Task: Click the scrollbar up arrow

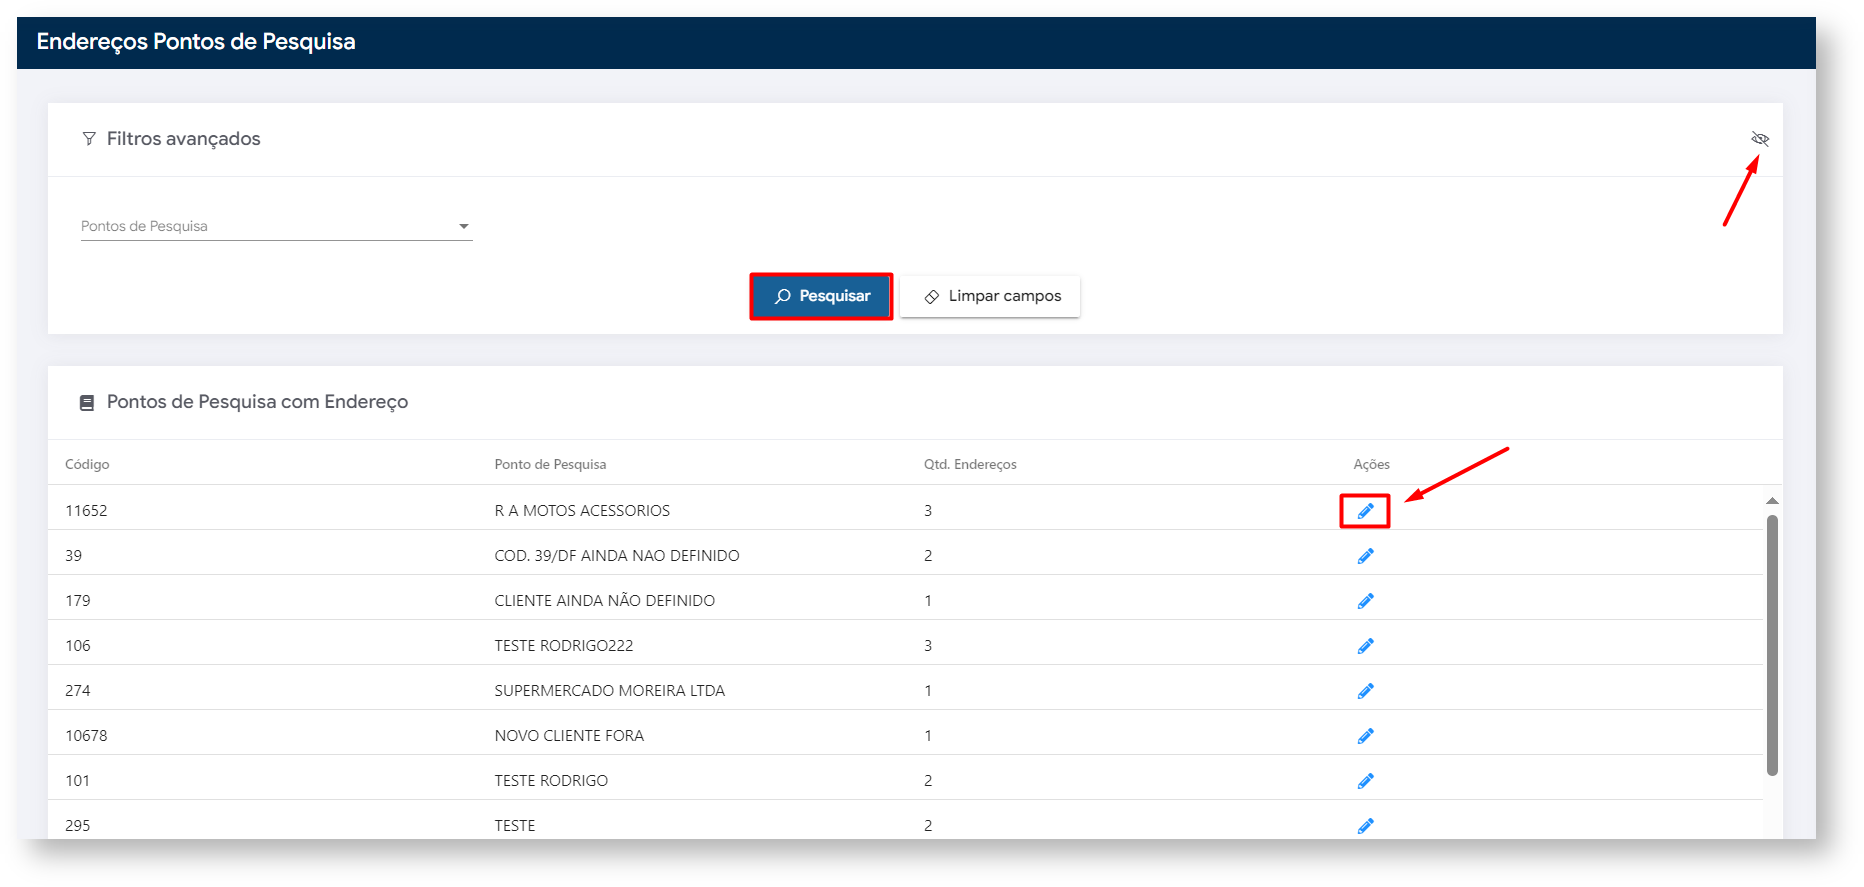Action: pos(1771,500)
